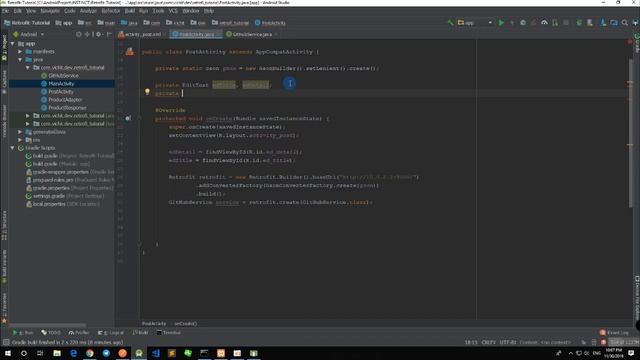Open Chrome from the taskbar
Image resolution: width=640 pixels, height=360 pixels.
90,353
